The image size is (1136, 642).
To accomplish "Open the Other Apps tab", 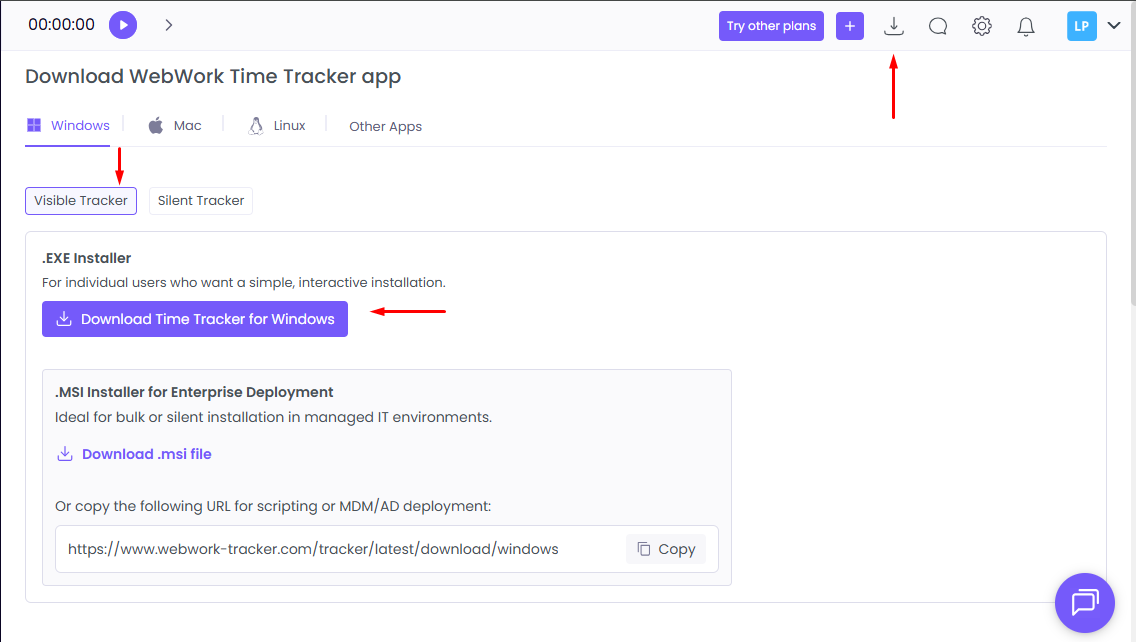I will point(385,126).
